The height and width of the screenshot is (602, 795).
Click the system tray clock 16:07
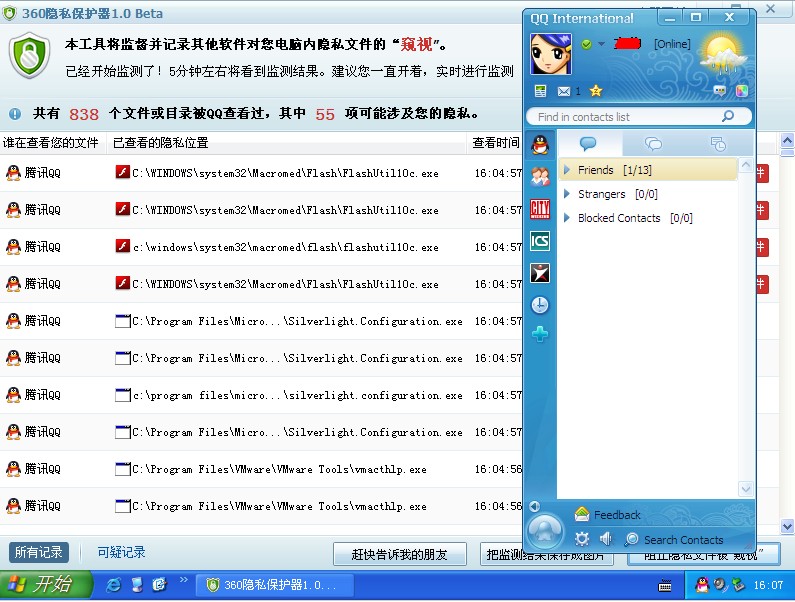tap(768, 585)
